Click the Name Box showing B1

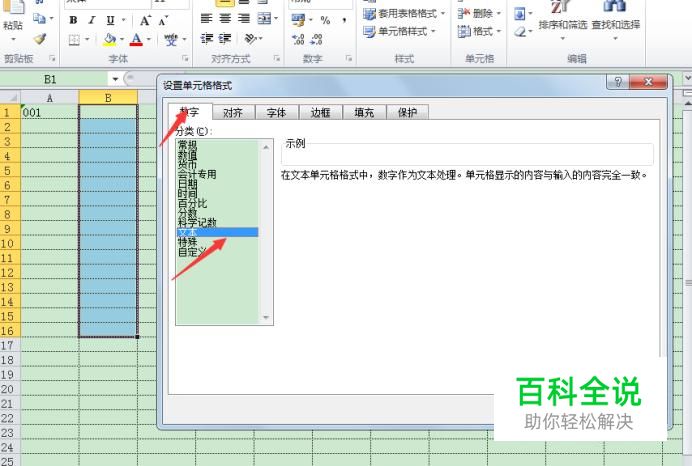pos(54,79)
